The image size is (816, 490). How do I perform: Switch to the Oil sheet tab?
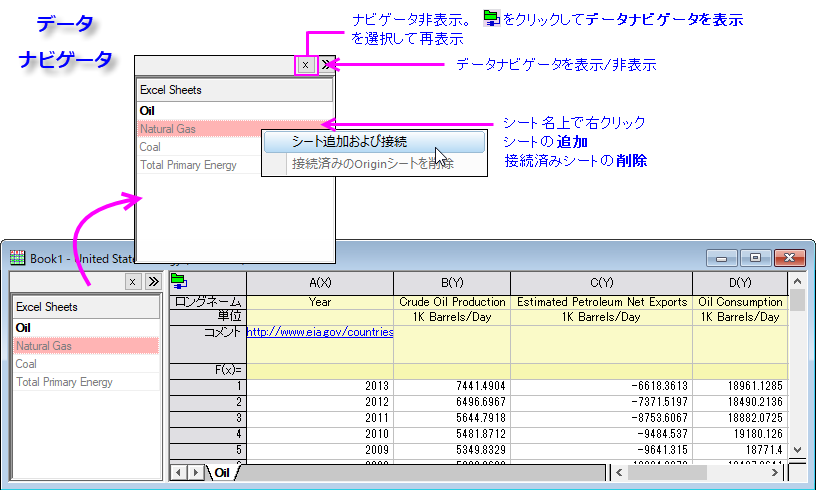pyautogui.click(x=222, y=472)
